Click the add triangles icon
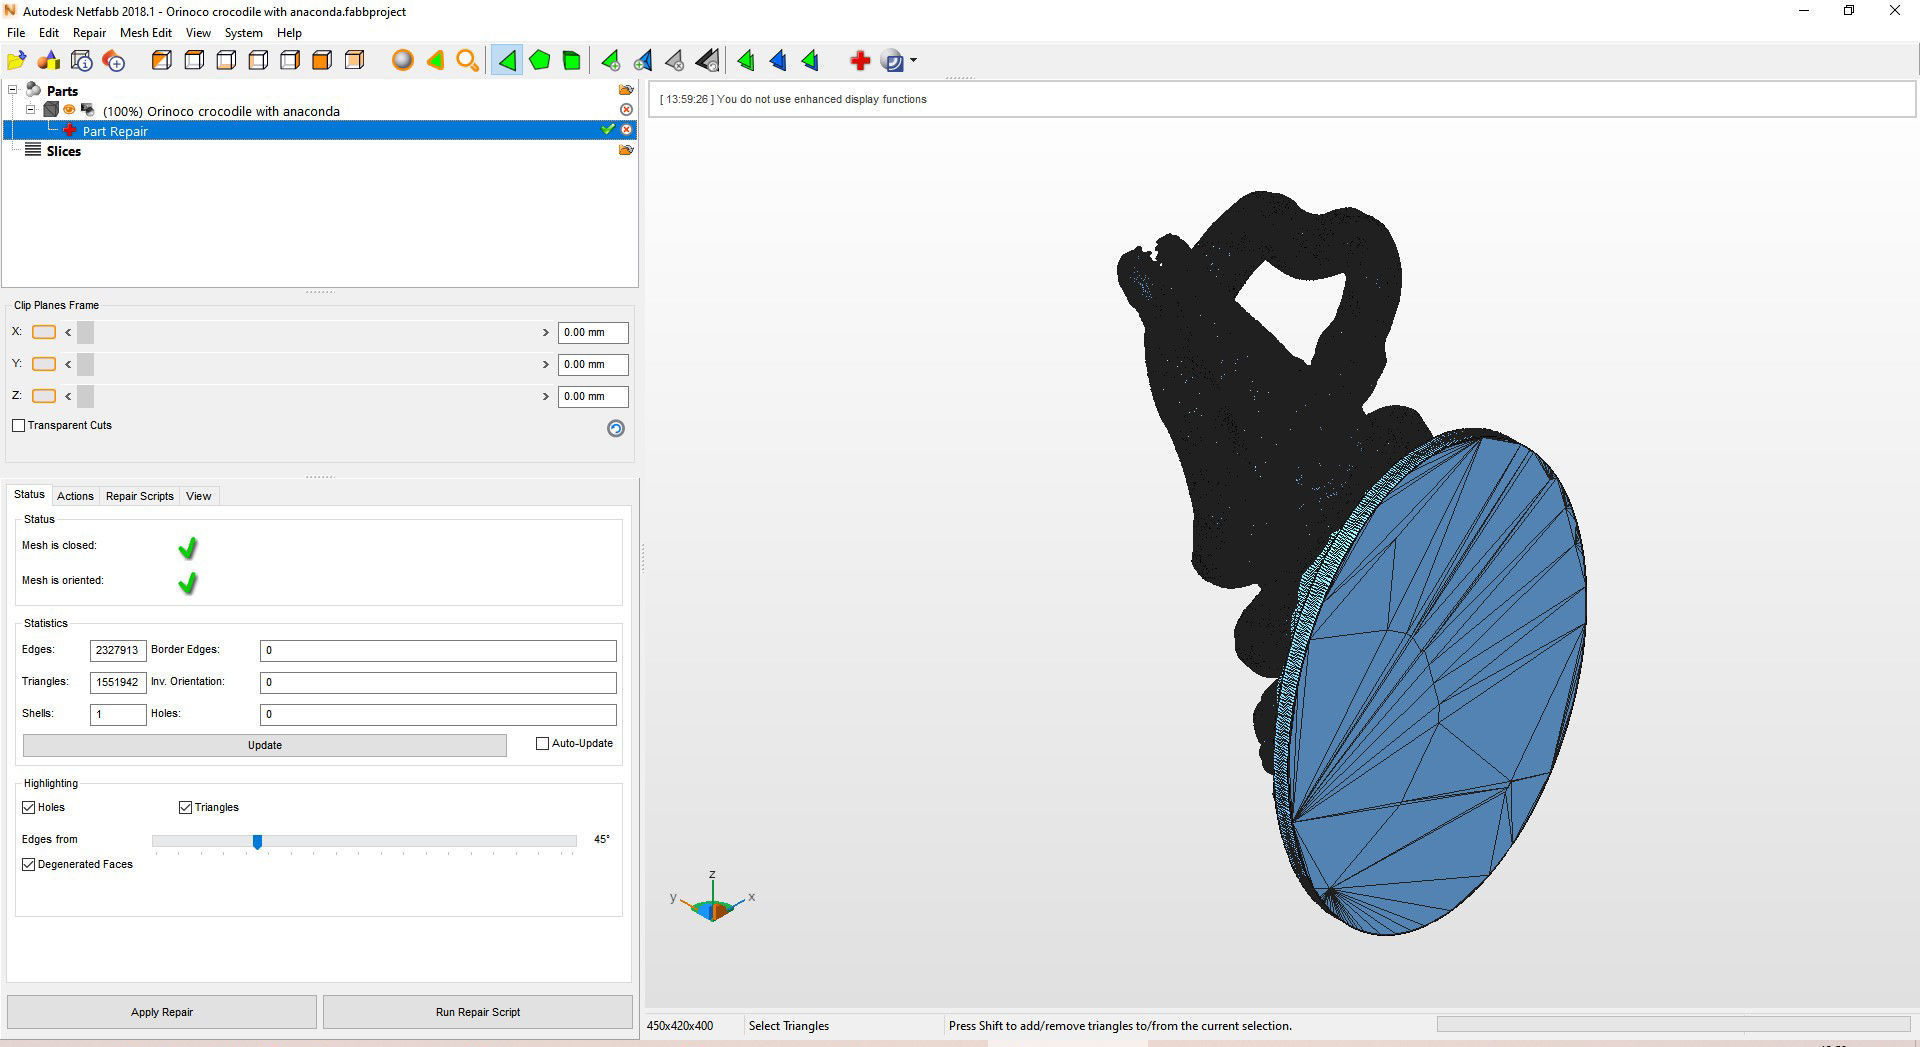The image size is (1920, 1047). point(610,61)
